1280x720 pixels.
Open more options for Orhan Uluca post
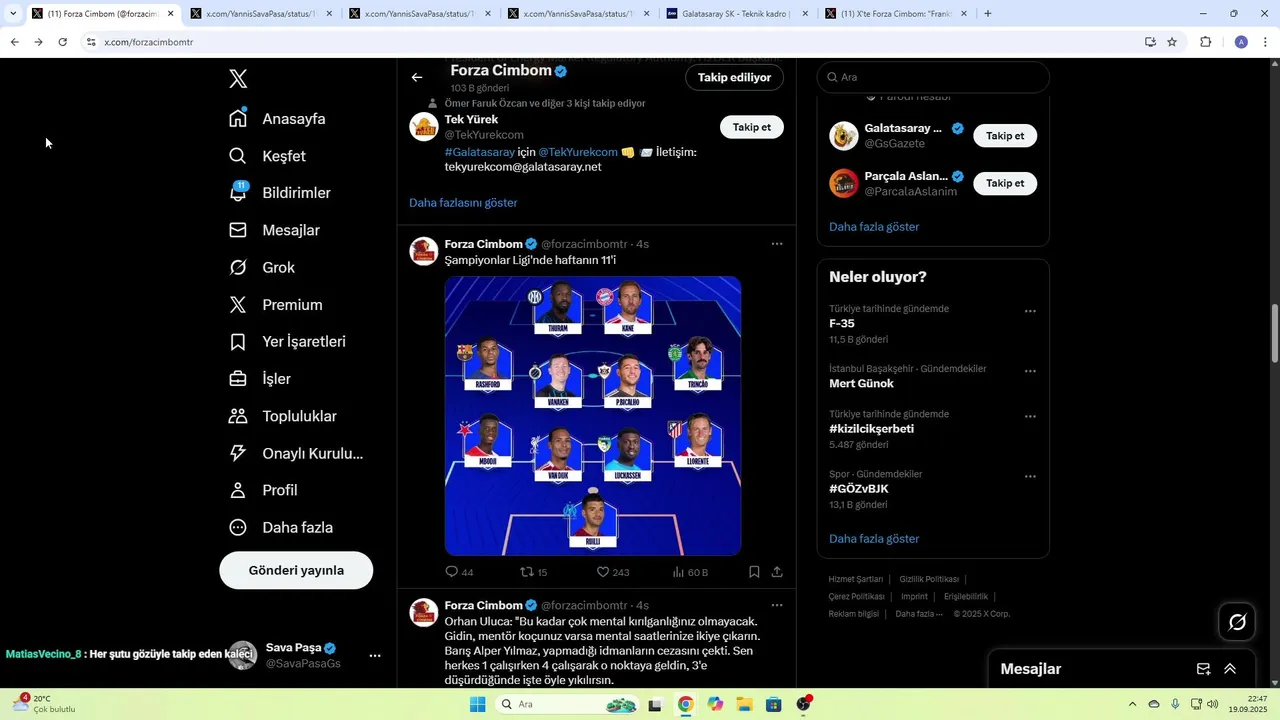point(777,605)
